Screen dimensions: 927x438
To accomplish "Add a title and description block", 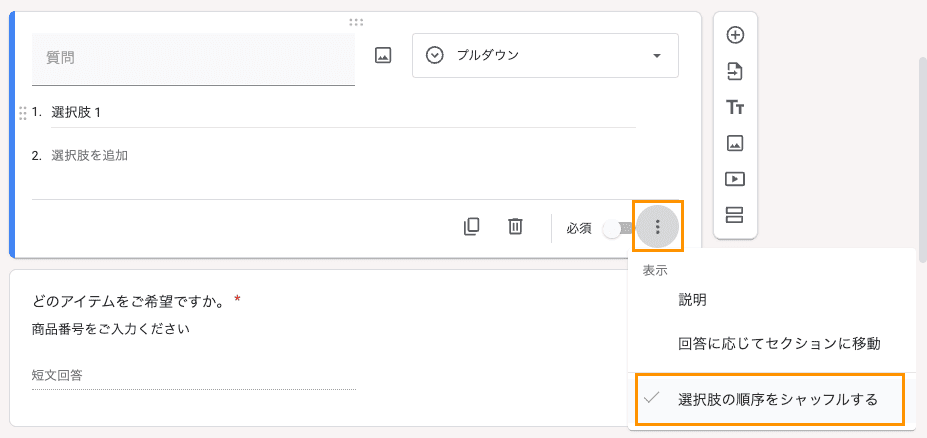I will (735, 107).
